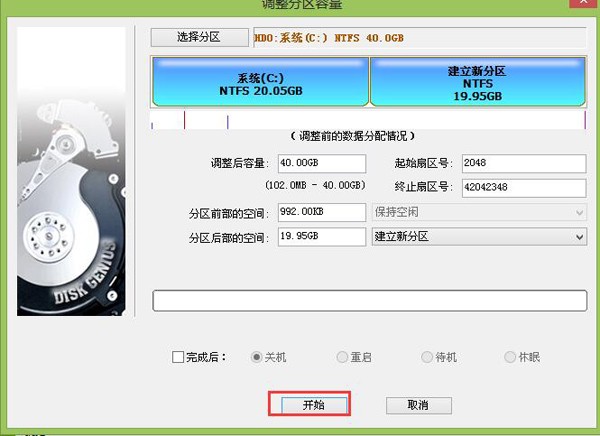Click the empty progress bar
This screenshot has width=600, height=436.
pos(370,301)
